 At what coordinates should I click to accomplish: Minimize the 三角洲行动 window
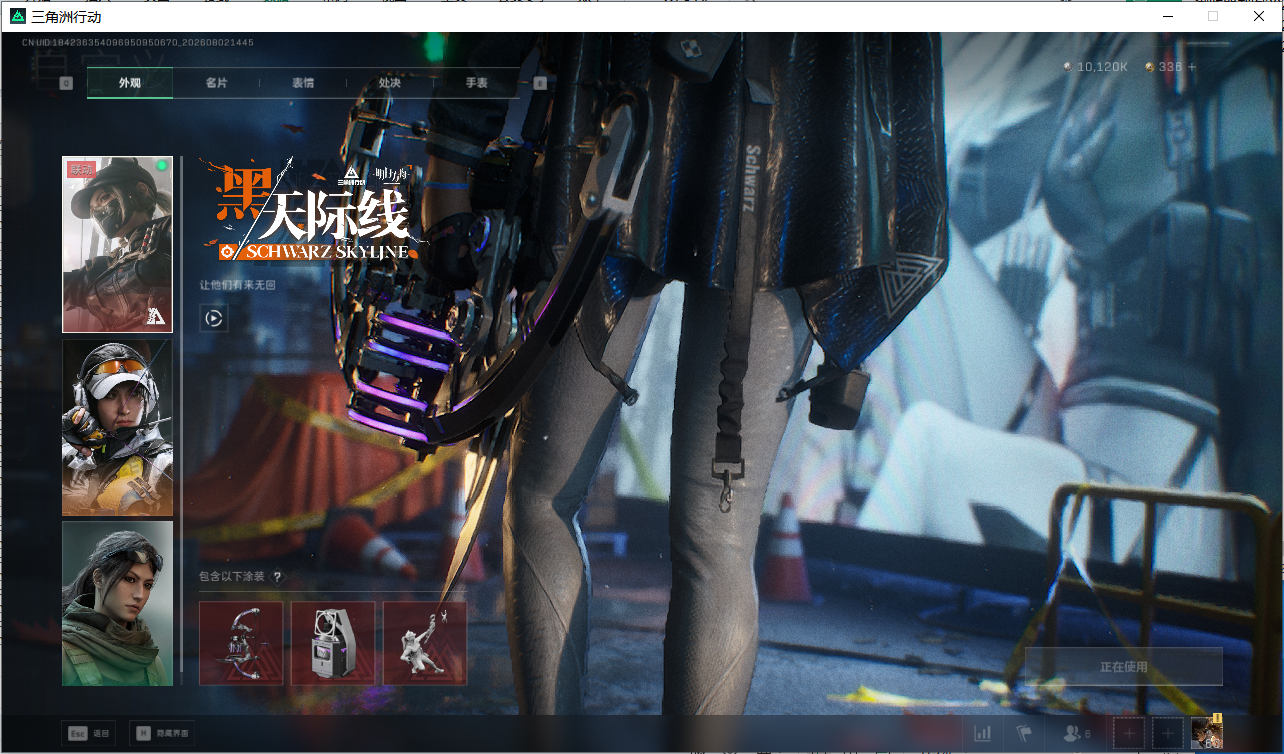pos(1167,16)
